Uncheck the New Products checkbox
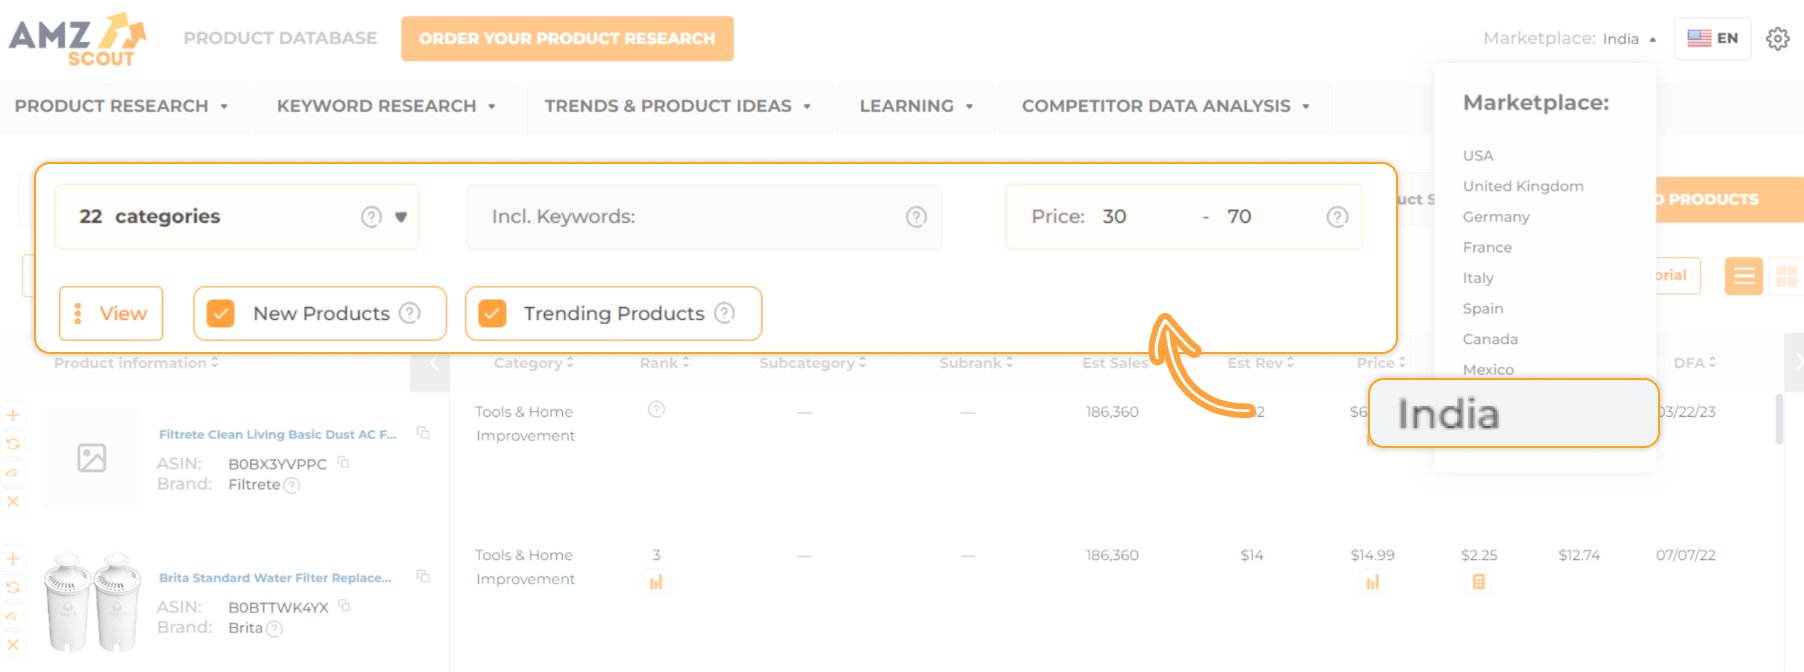Image resolution: width=1804 pixels, height=672 pixels. click(x=220, y=313)
